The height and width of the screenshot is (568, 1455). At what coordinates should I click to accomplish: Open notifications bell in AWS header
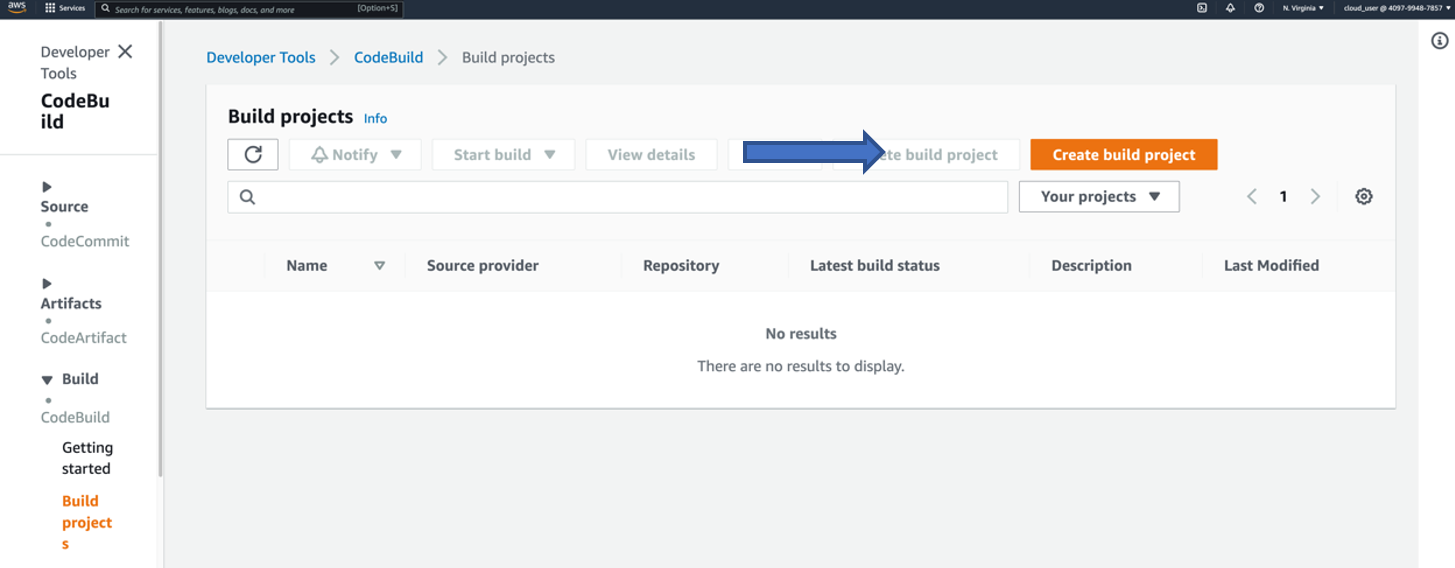[1230, 8]
